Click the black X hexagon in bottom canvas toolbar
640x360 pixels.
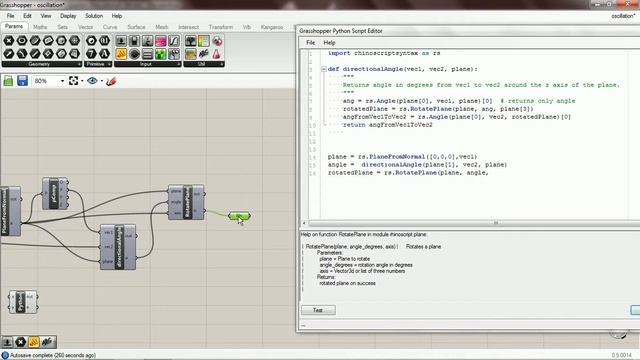pyautogui.click(x=20, y=342)
